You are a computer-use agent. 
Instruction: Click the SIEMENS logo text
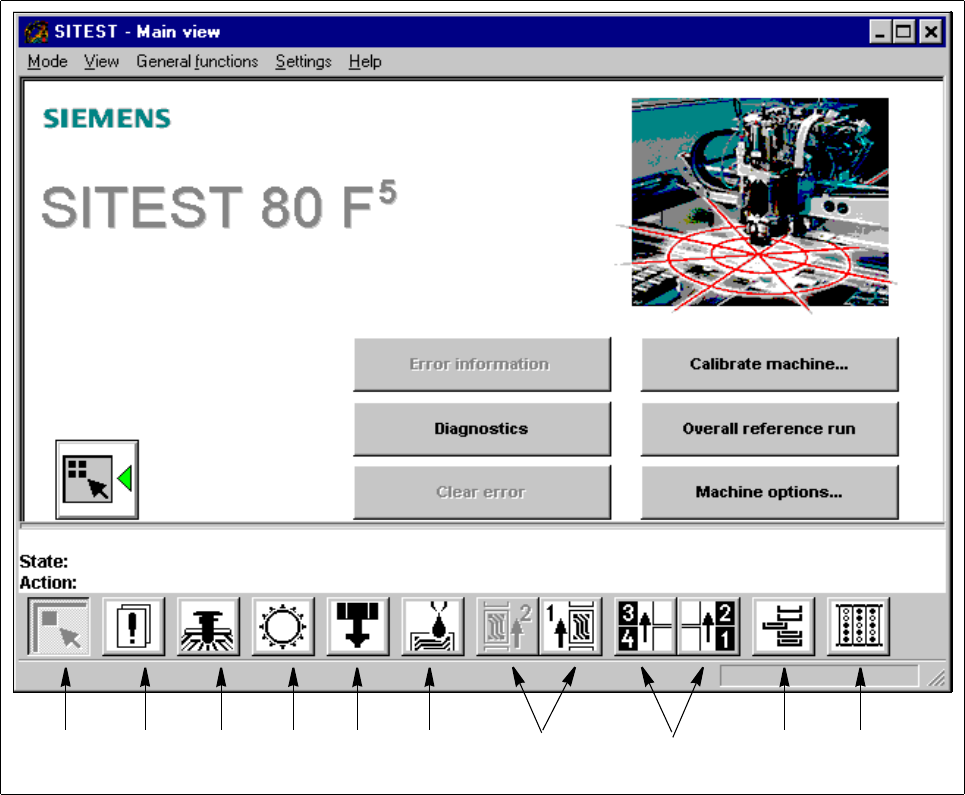106,118
